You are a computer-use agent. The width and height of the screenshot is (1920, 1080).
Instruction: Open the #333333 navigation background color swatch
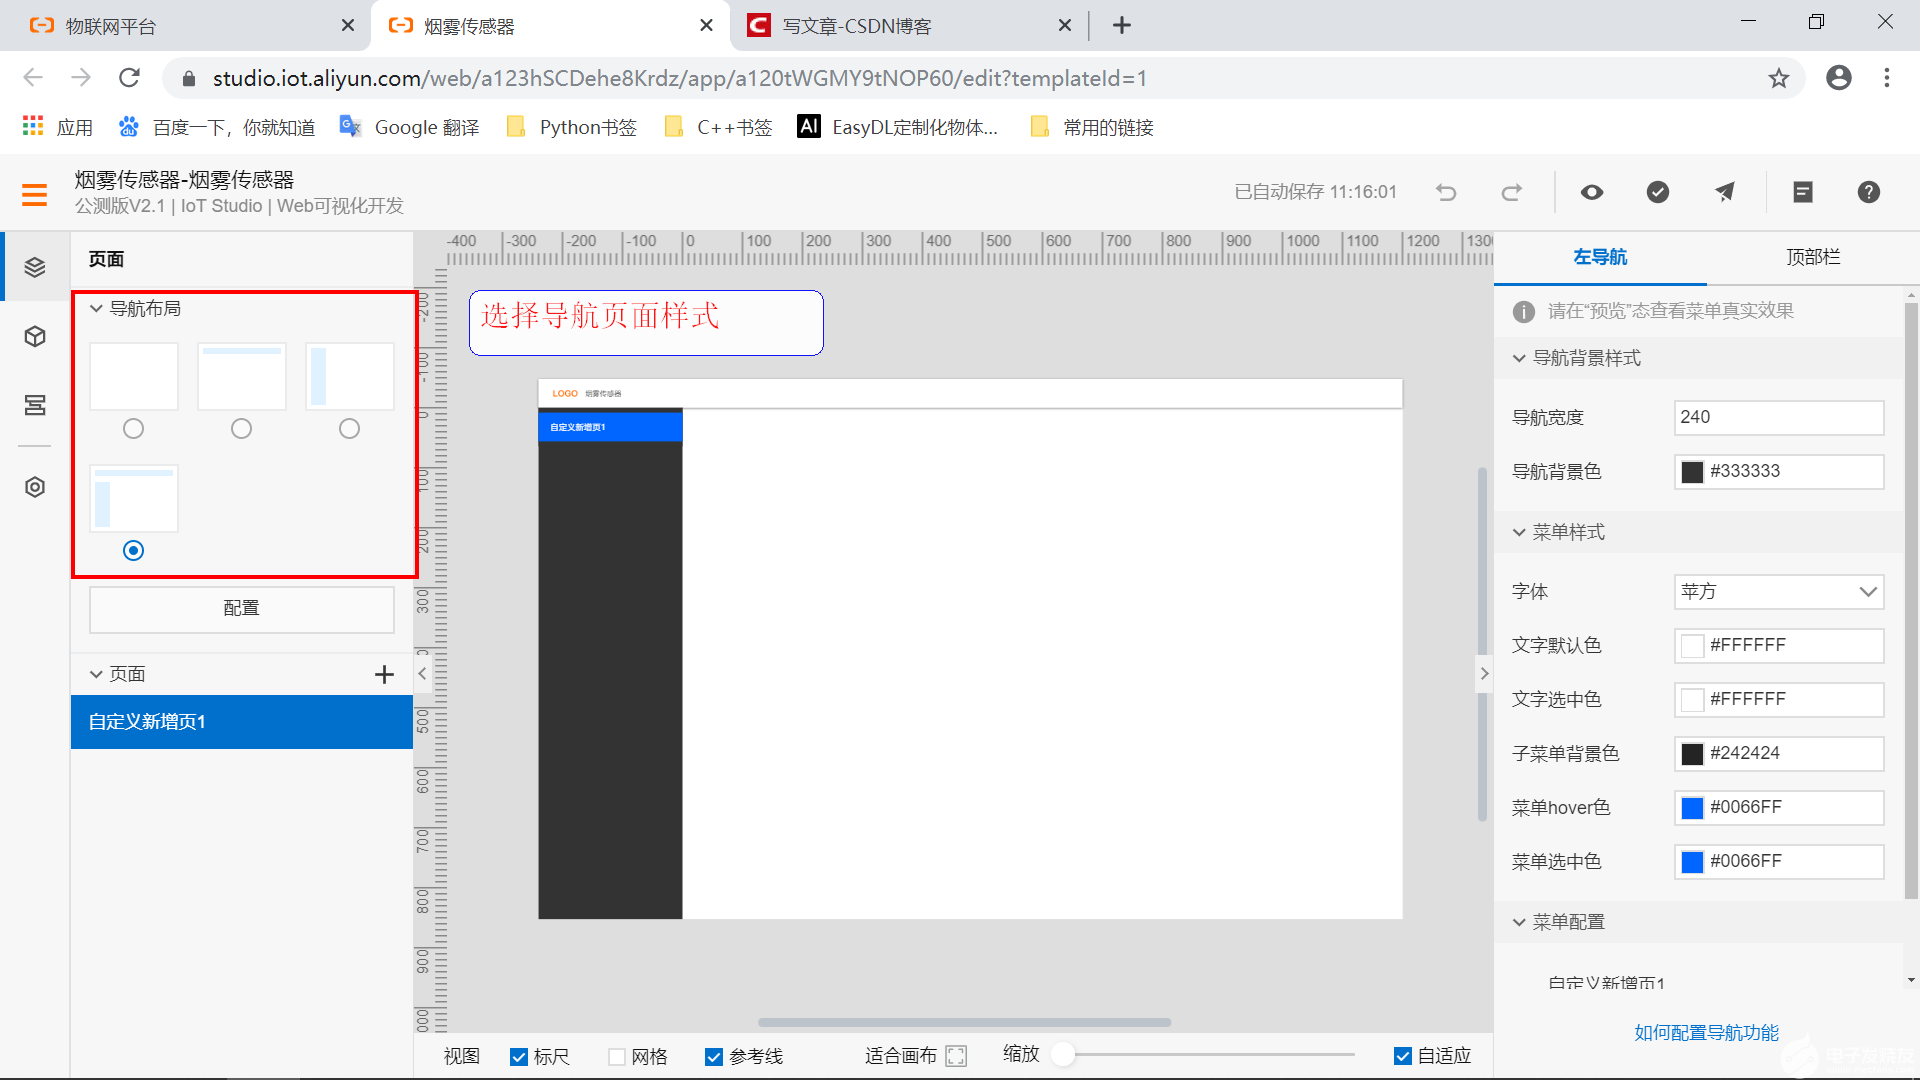click(1692, 471)
